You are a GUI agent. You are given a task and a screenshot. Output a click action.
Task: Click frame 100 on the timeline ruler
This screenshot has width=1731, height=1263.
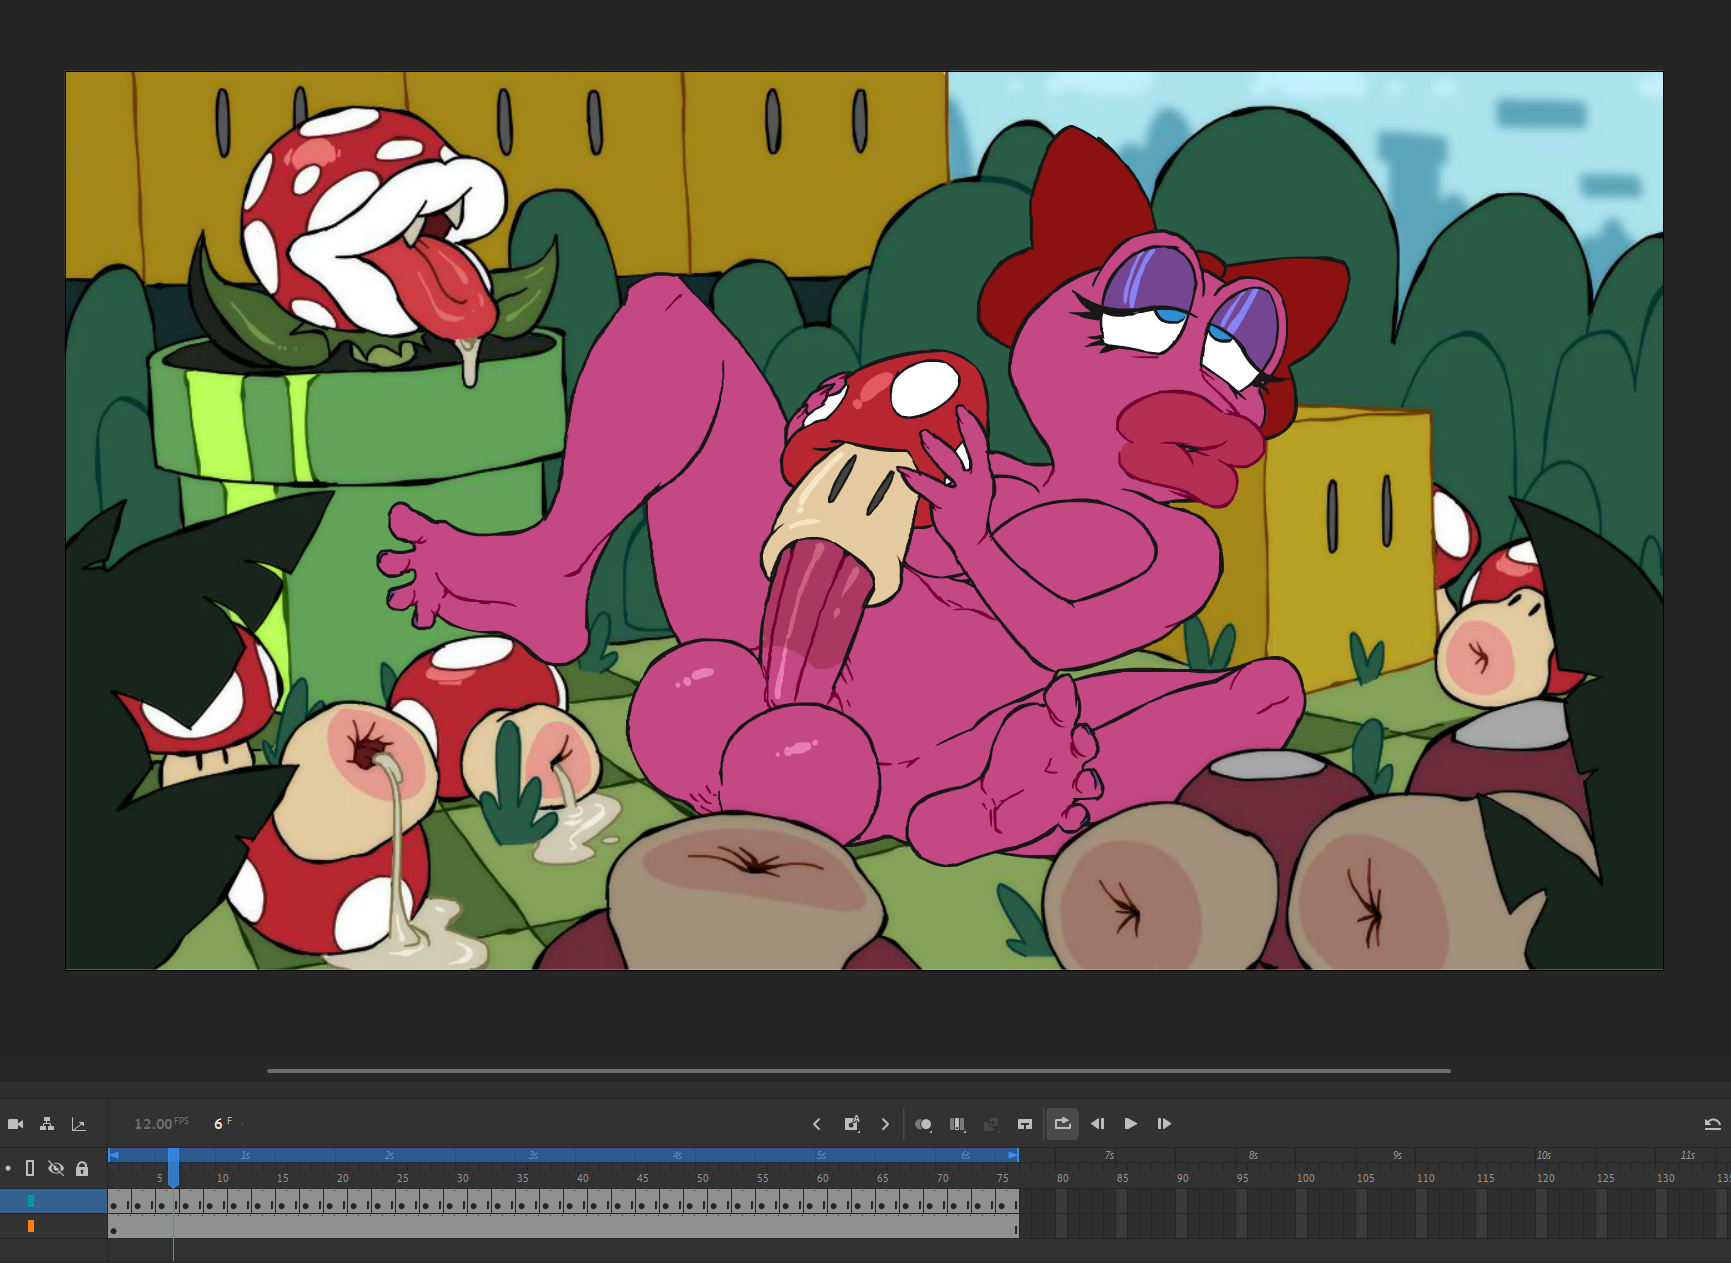1306,1178
